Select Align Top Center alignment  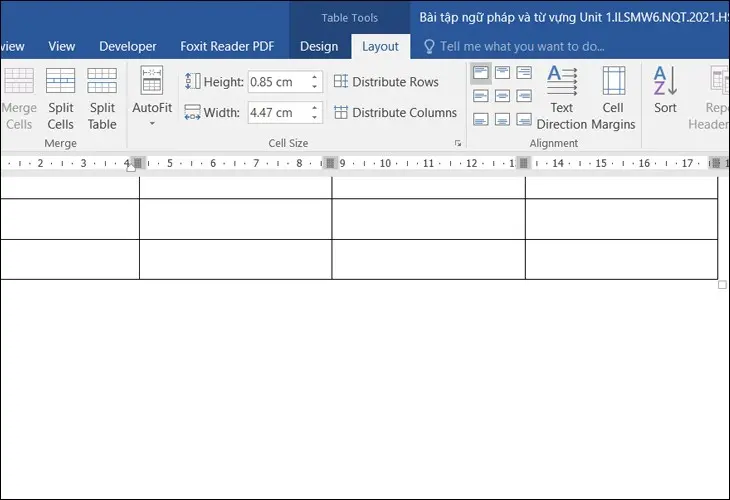[502, 73]
